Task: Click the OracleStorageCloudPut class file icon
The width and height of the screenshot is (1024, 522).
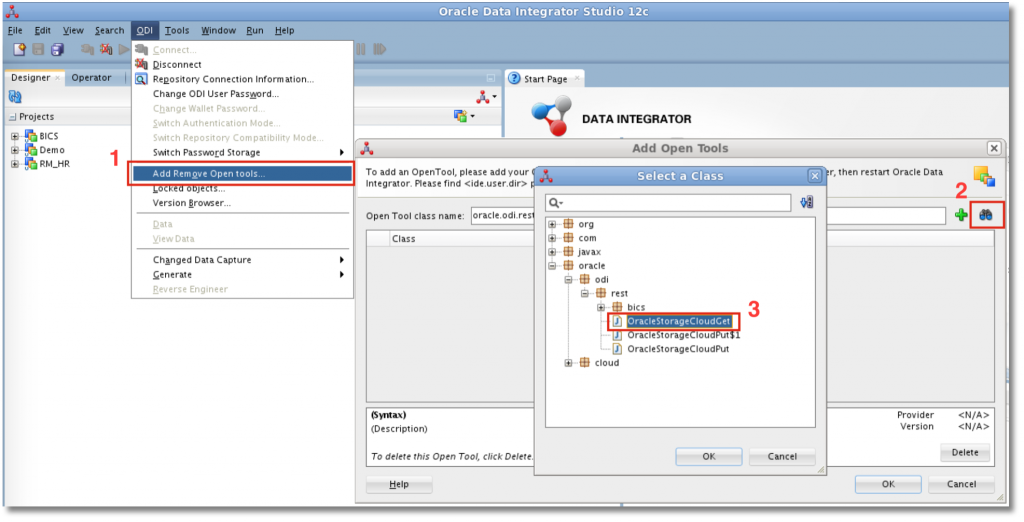Action: pyautogui.click(x=617, y=349)
